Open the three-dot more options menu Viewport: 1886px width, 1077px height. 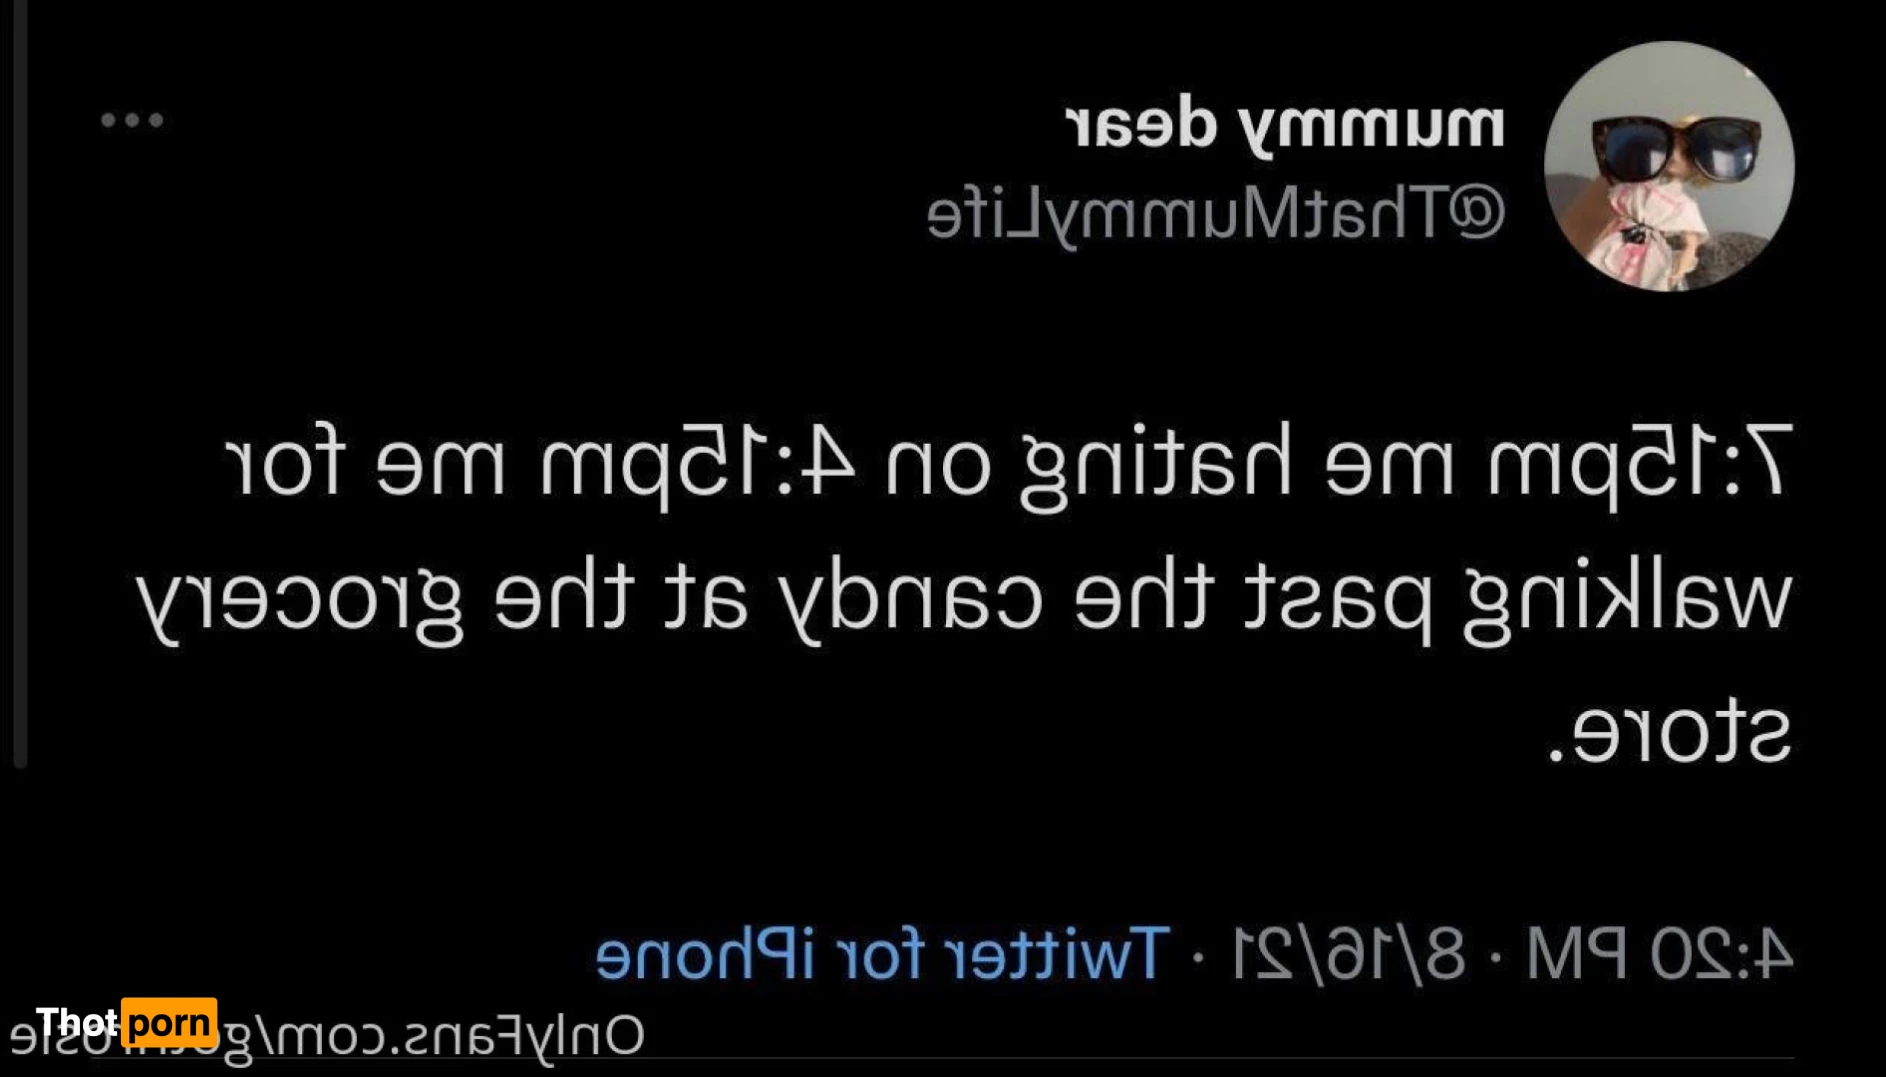point(132,121)
